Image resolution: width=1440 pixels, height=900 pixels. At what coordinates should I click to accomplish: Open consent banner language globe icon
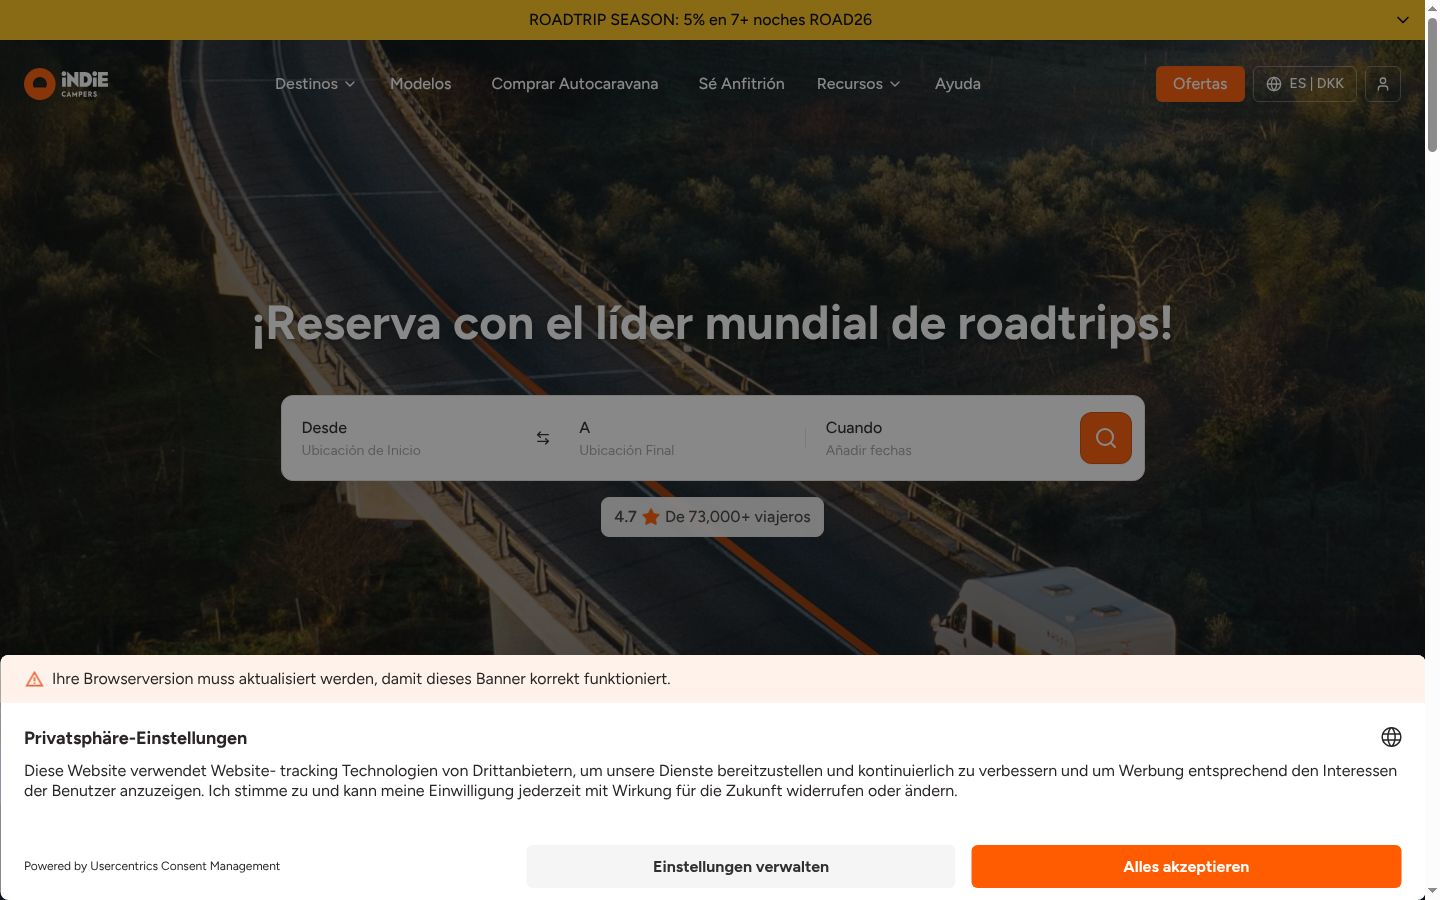1391,737
